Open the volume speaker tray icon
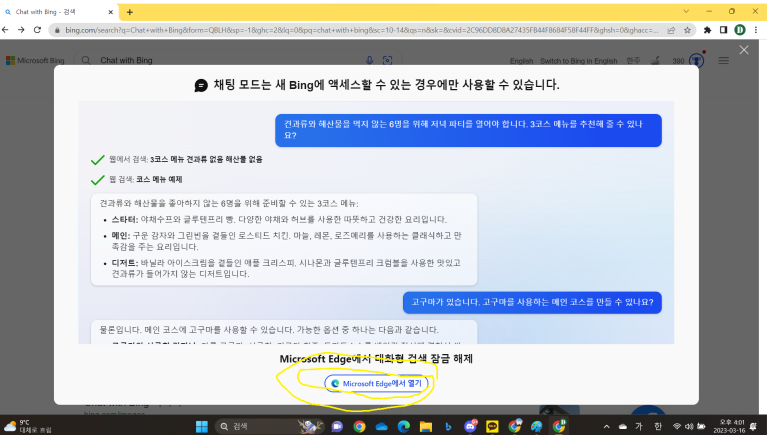 tap(689, 426)
